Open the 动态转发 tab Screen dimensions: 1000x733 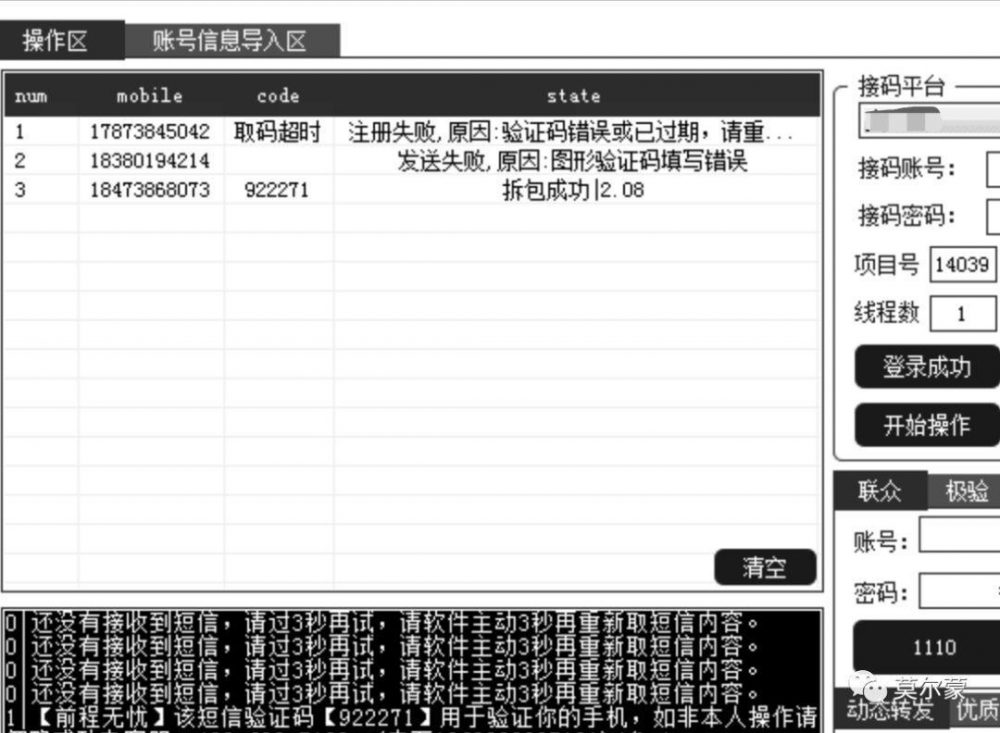point(888,710)
